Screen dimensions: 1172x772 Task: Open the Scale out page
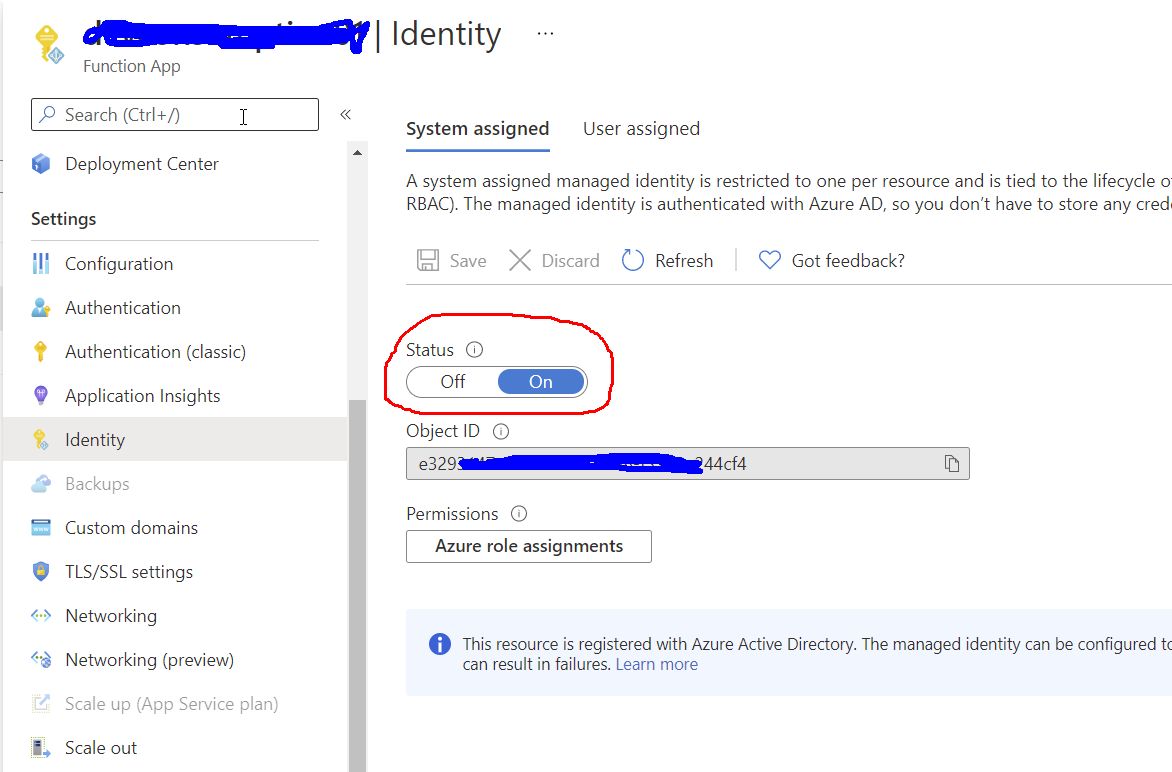[101, 748]
